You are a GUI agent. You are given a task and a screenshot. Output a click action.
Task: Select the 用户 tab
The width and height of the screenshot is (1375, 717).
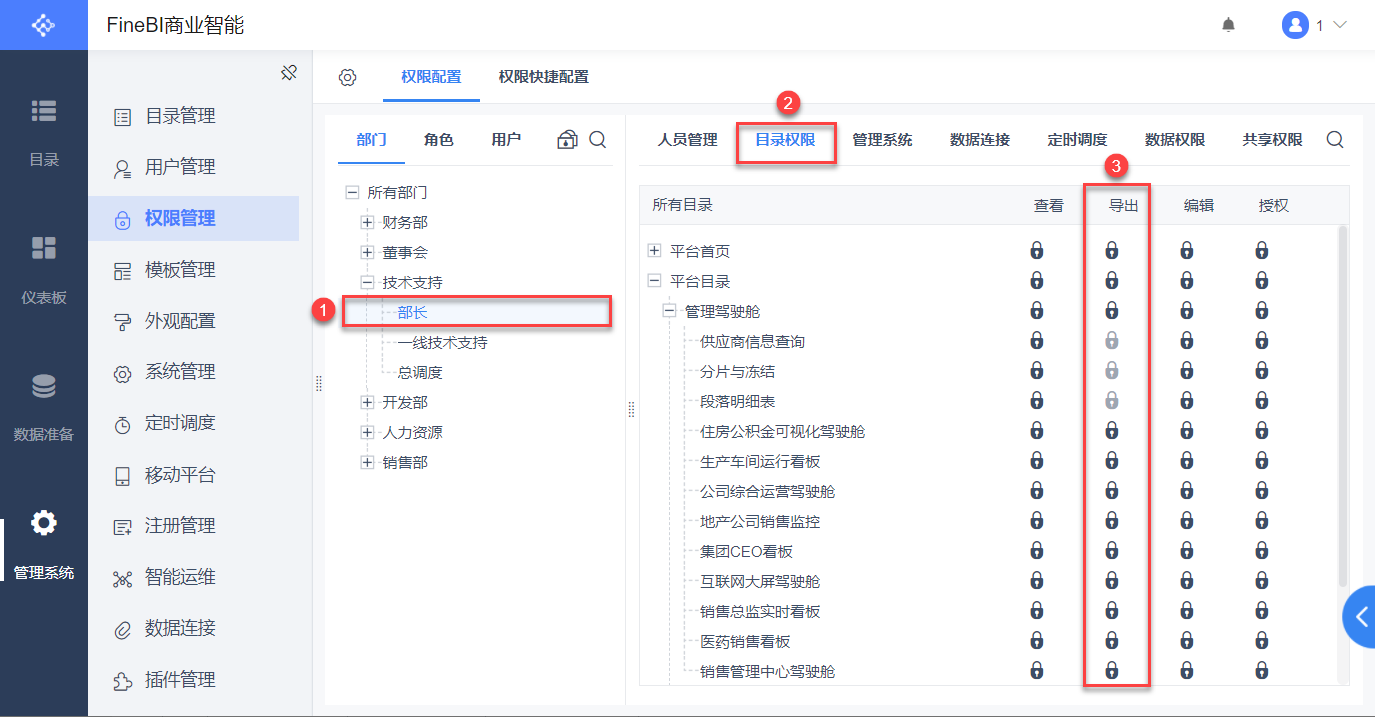[x=506, y=140]
